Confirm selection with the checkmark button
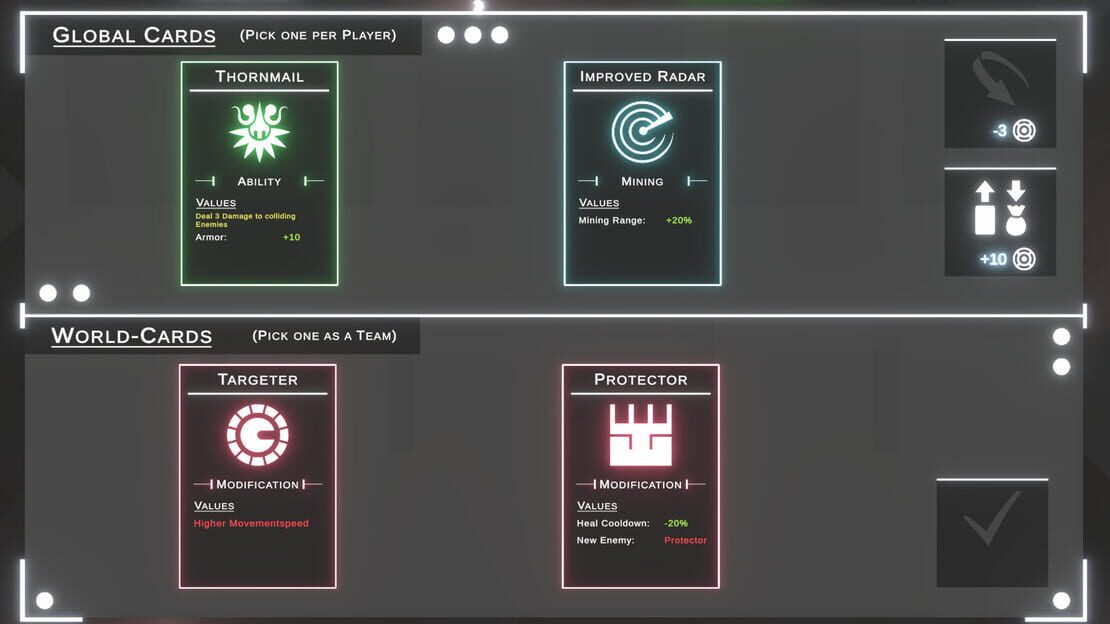This screenshot has height=624, width=1110. (x=992, y=533)
